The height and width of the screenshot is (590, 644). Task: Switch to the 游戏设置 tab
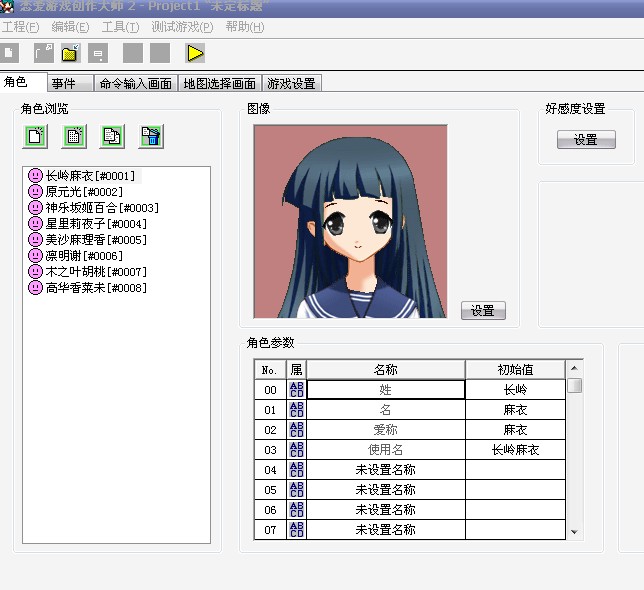pyautogui.click(x=291, y=83)
